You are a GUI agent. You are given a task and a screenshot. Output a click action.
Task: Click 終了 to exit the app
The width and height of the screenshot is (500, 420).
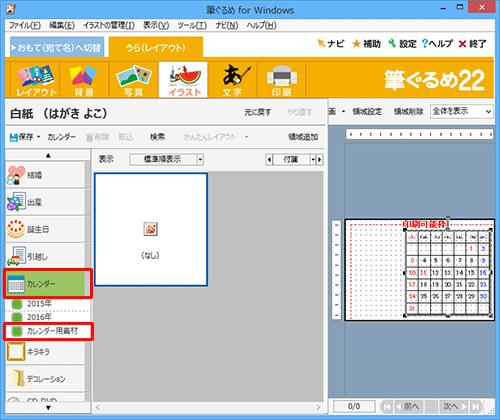click(x=472, y=44)
